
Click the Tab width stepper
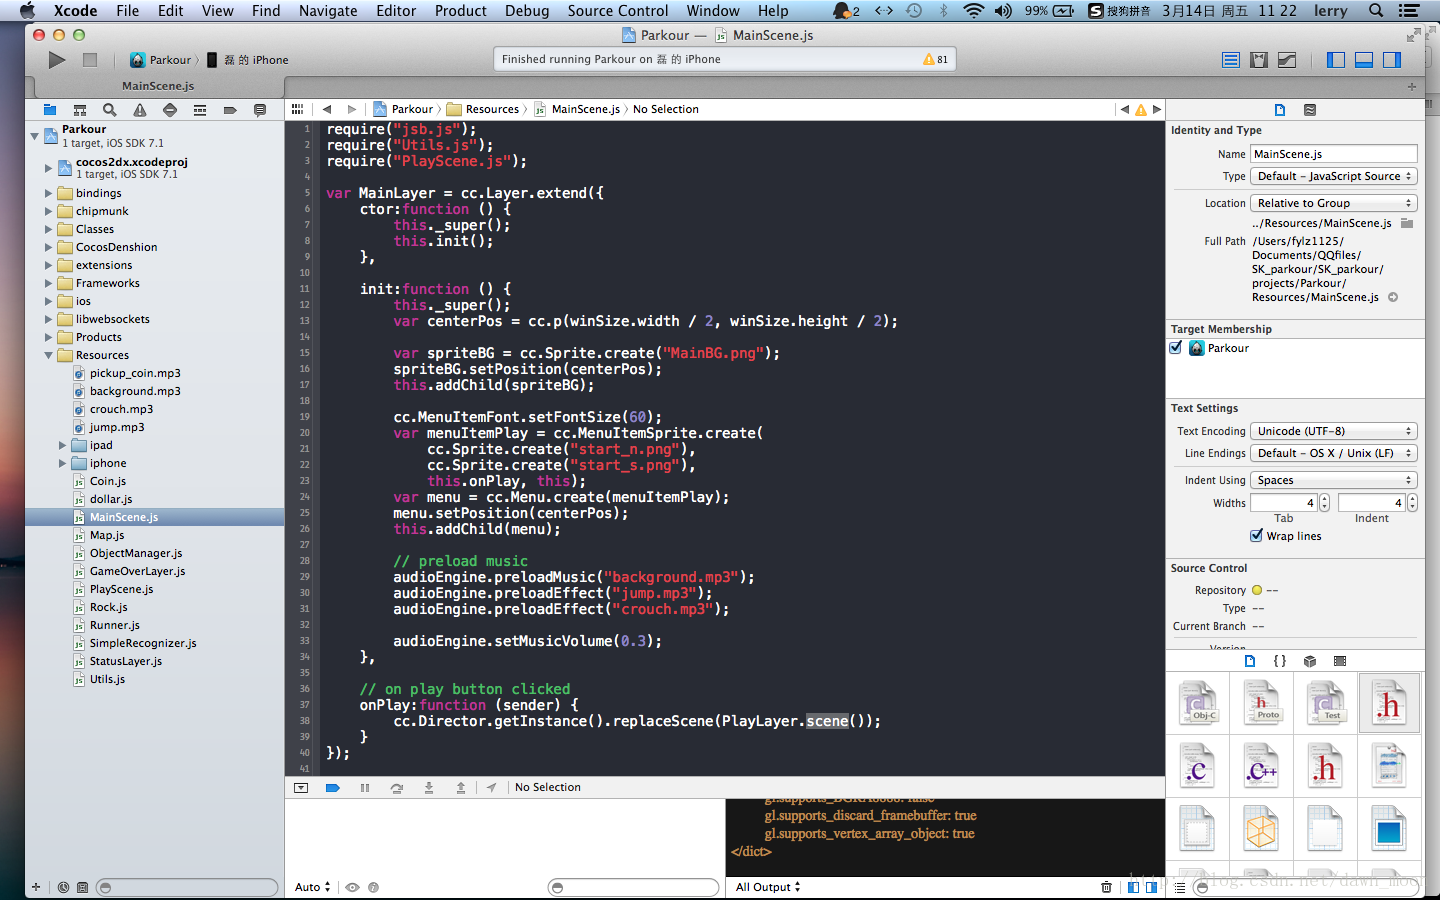pos(1325,503)
